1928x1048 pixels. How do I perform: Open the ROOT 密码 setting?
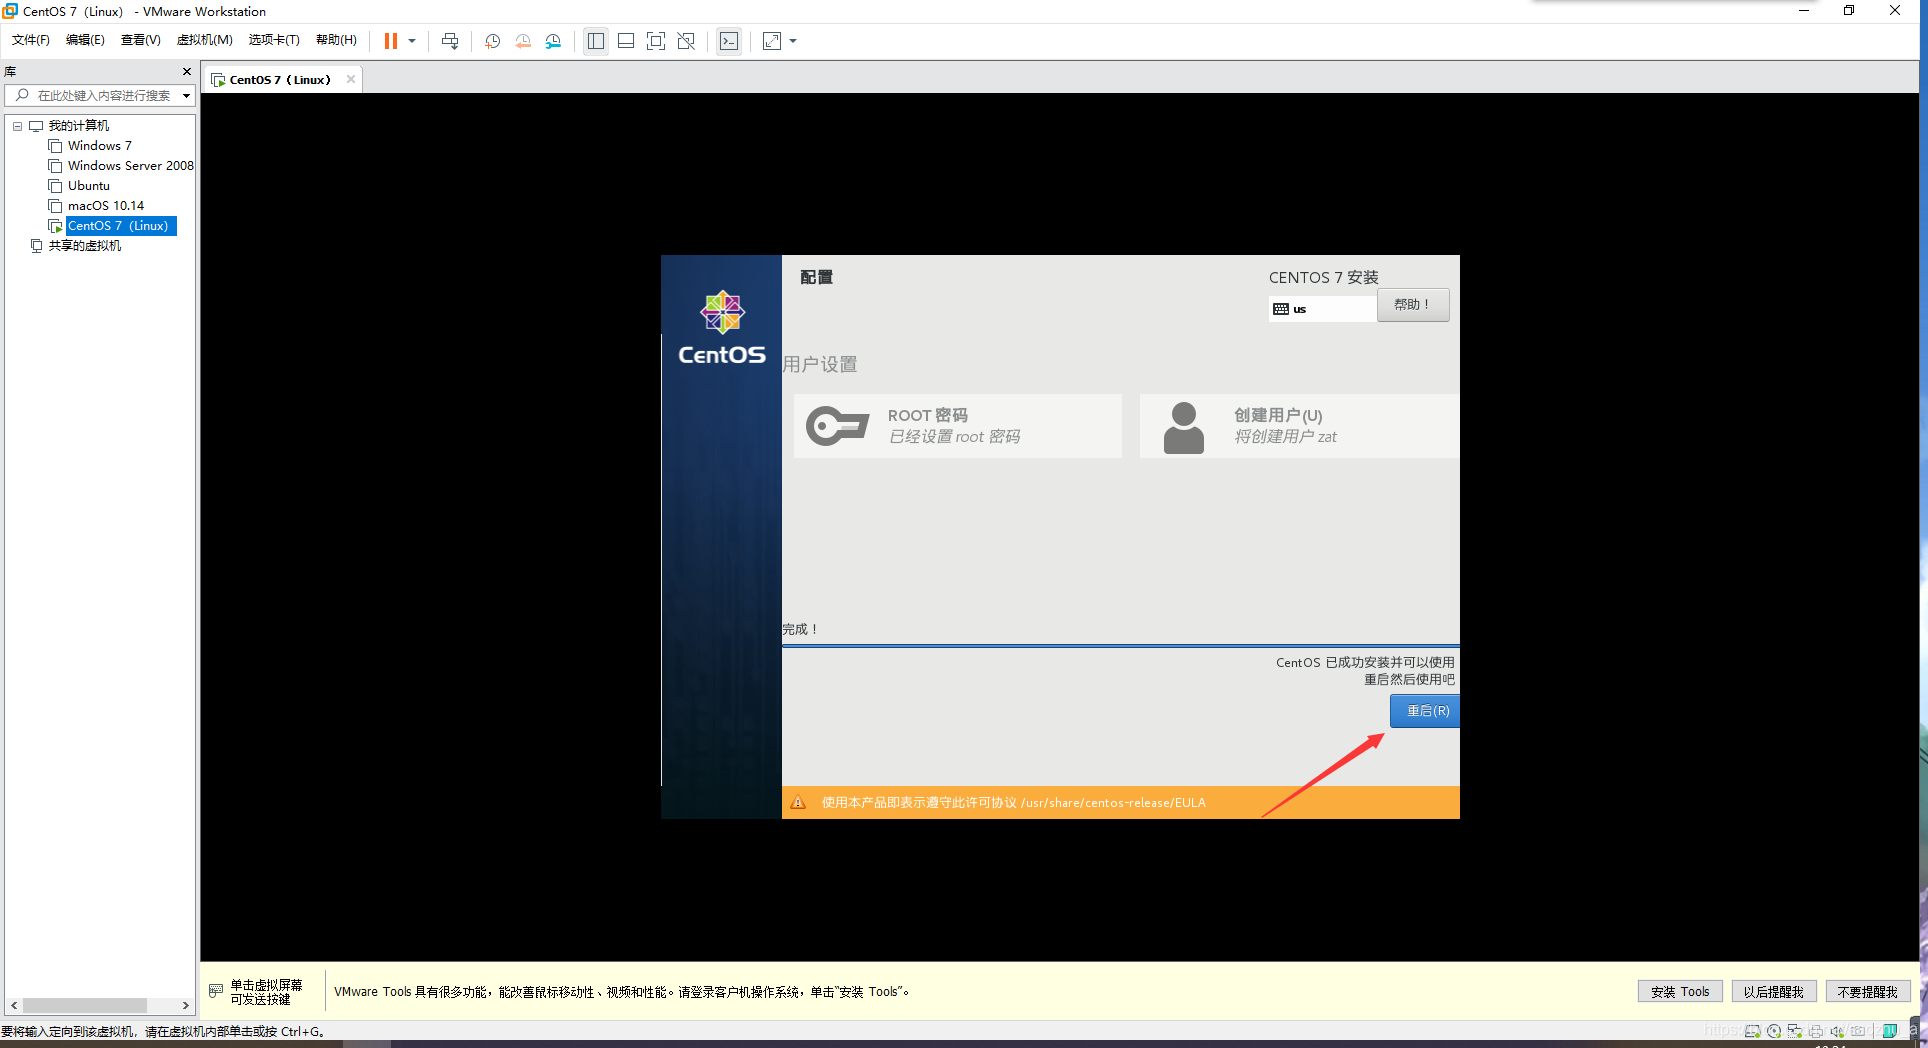coord(958,426)
